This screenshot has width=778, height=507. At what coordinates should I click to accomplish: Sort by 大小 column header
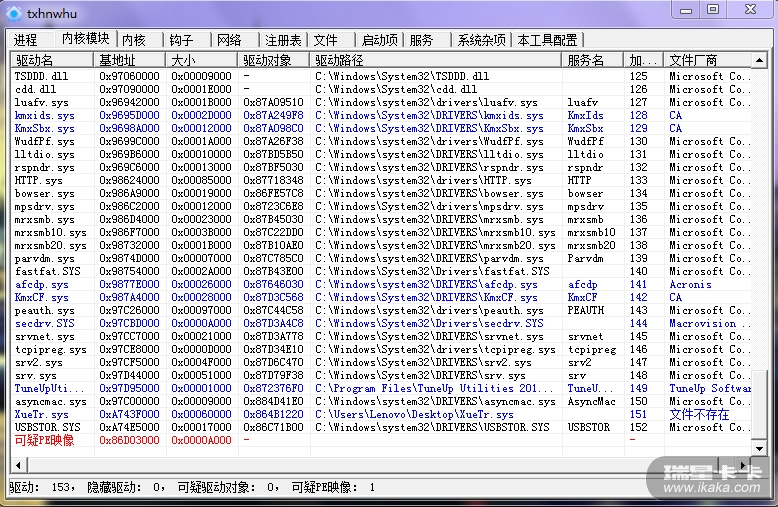point(201,60)
